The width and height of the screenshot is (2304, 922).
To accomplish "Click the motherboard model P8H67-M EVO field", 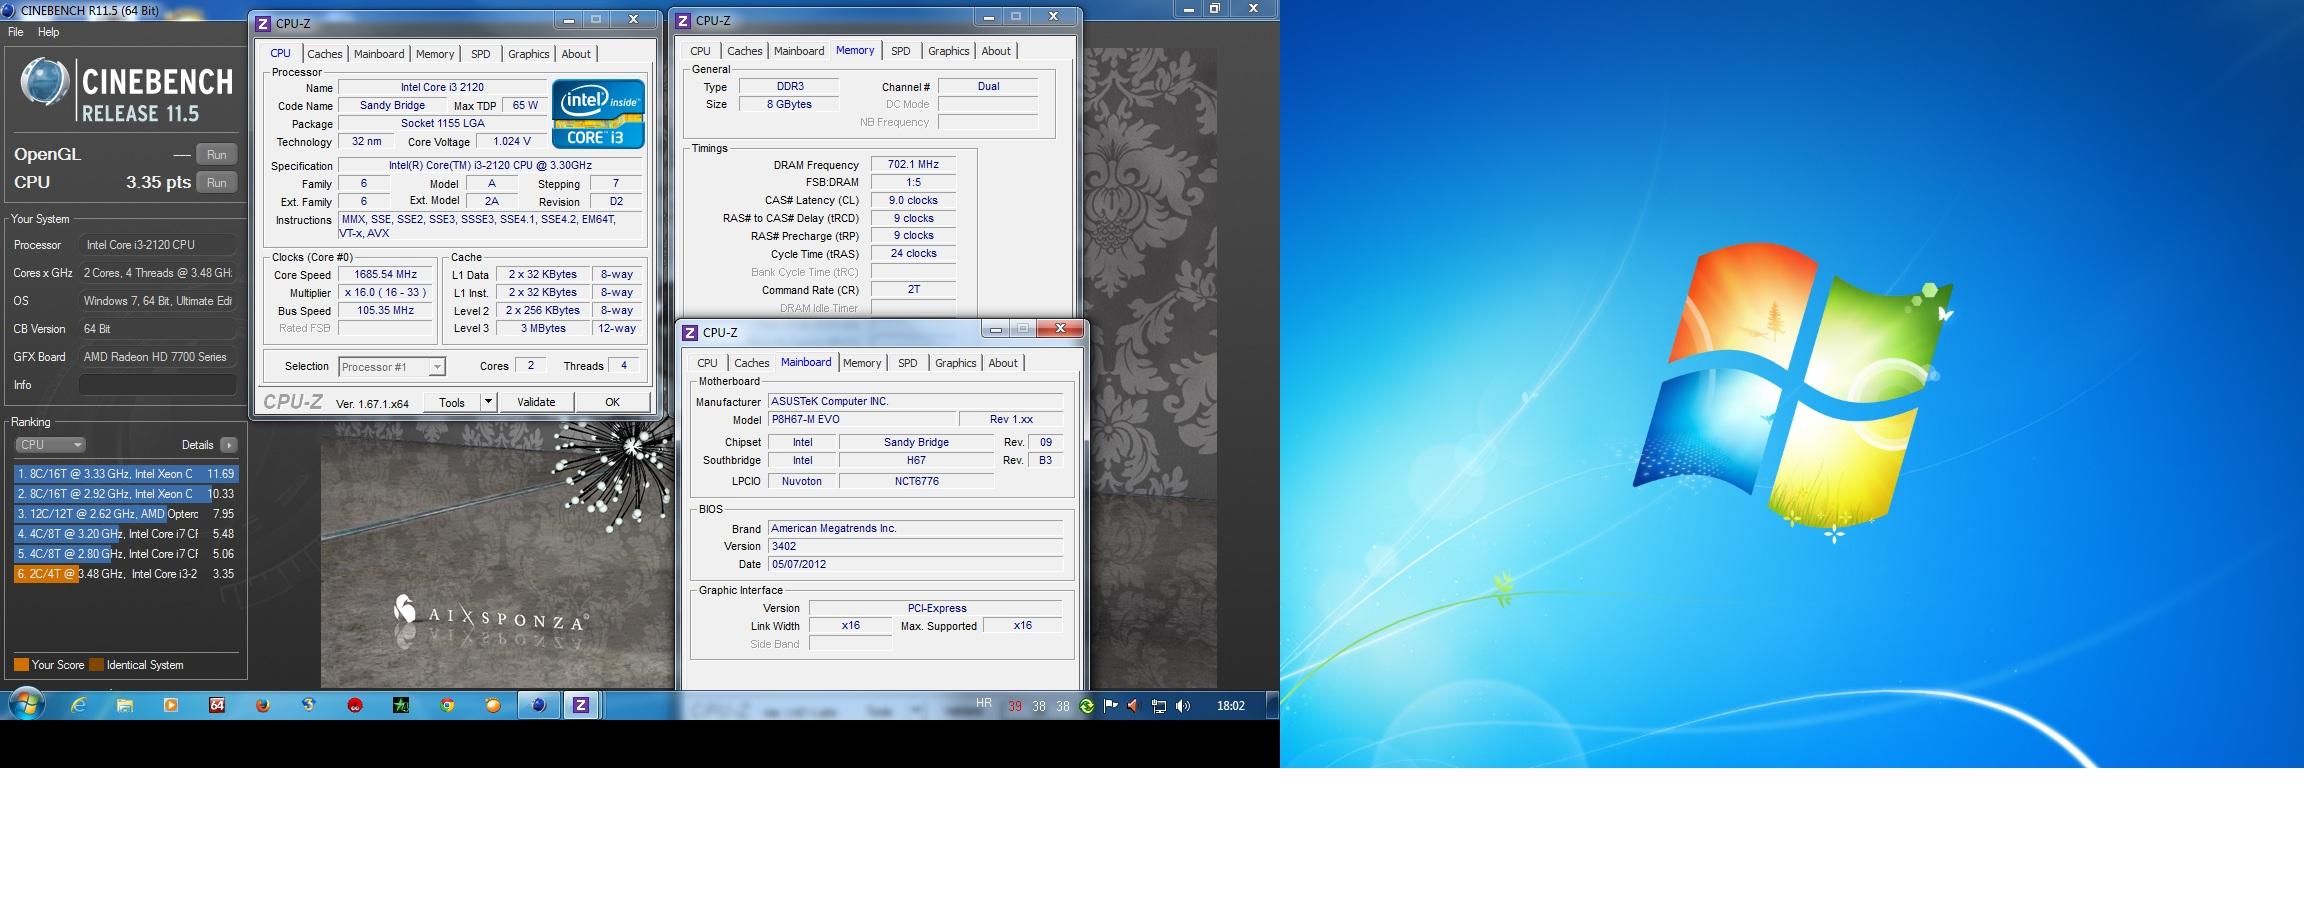I will click(x=862, y=420).
